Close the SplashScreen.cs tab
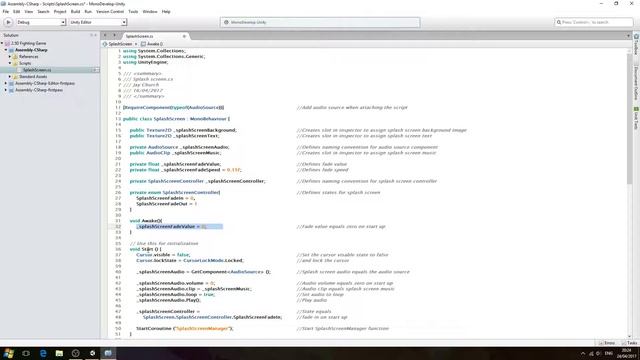Viewport: 640px width, 360px height. point(184,36)
